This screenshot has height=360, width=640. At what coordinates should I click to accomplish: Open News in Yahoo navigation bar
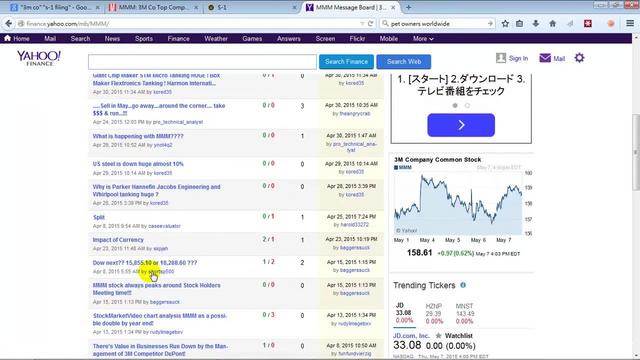click(112, 38)
